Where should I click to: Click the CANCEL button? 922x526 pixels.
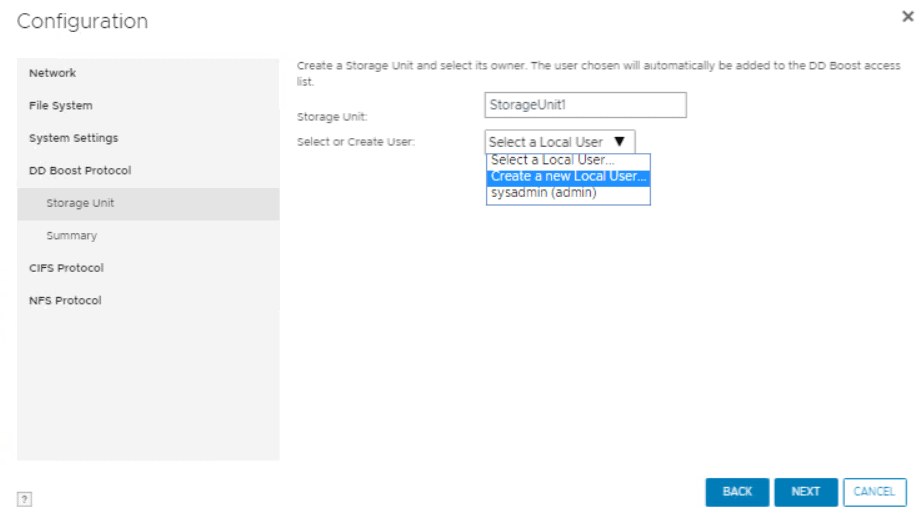tap(874, 492)
